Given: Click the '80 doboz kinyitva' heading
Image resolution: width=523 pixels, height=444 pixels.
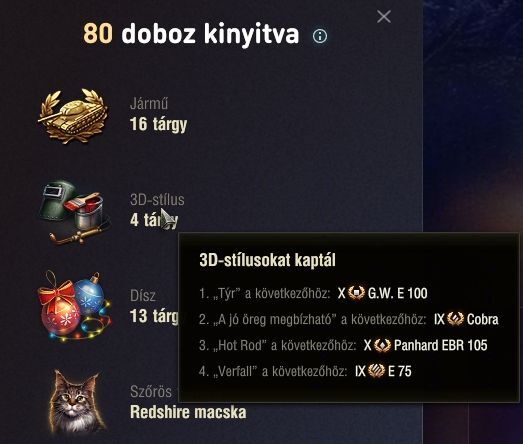Looking at the screenshot, I should coord(191,34).
